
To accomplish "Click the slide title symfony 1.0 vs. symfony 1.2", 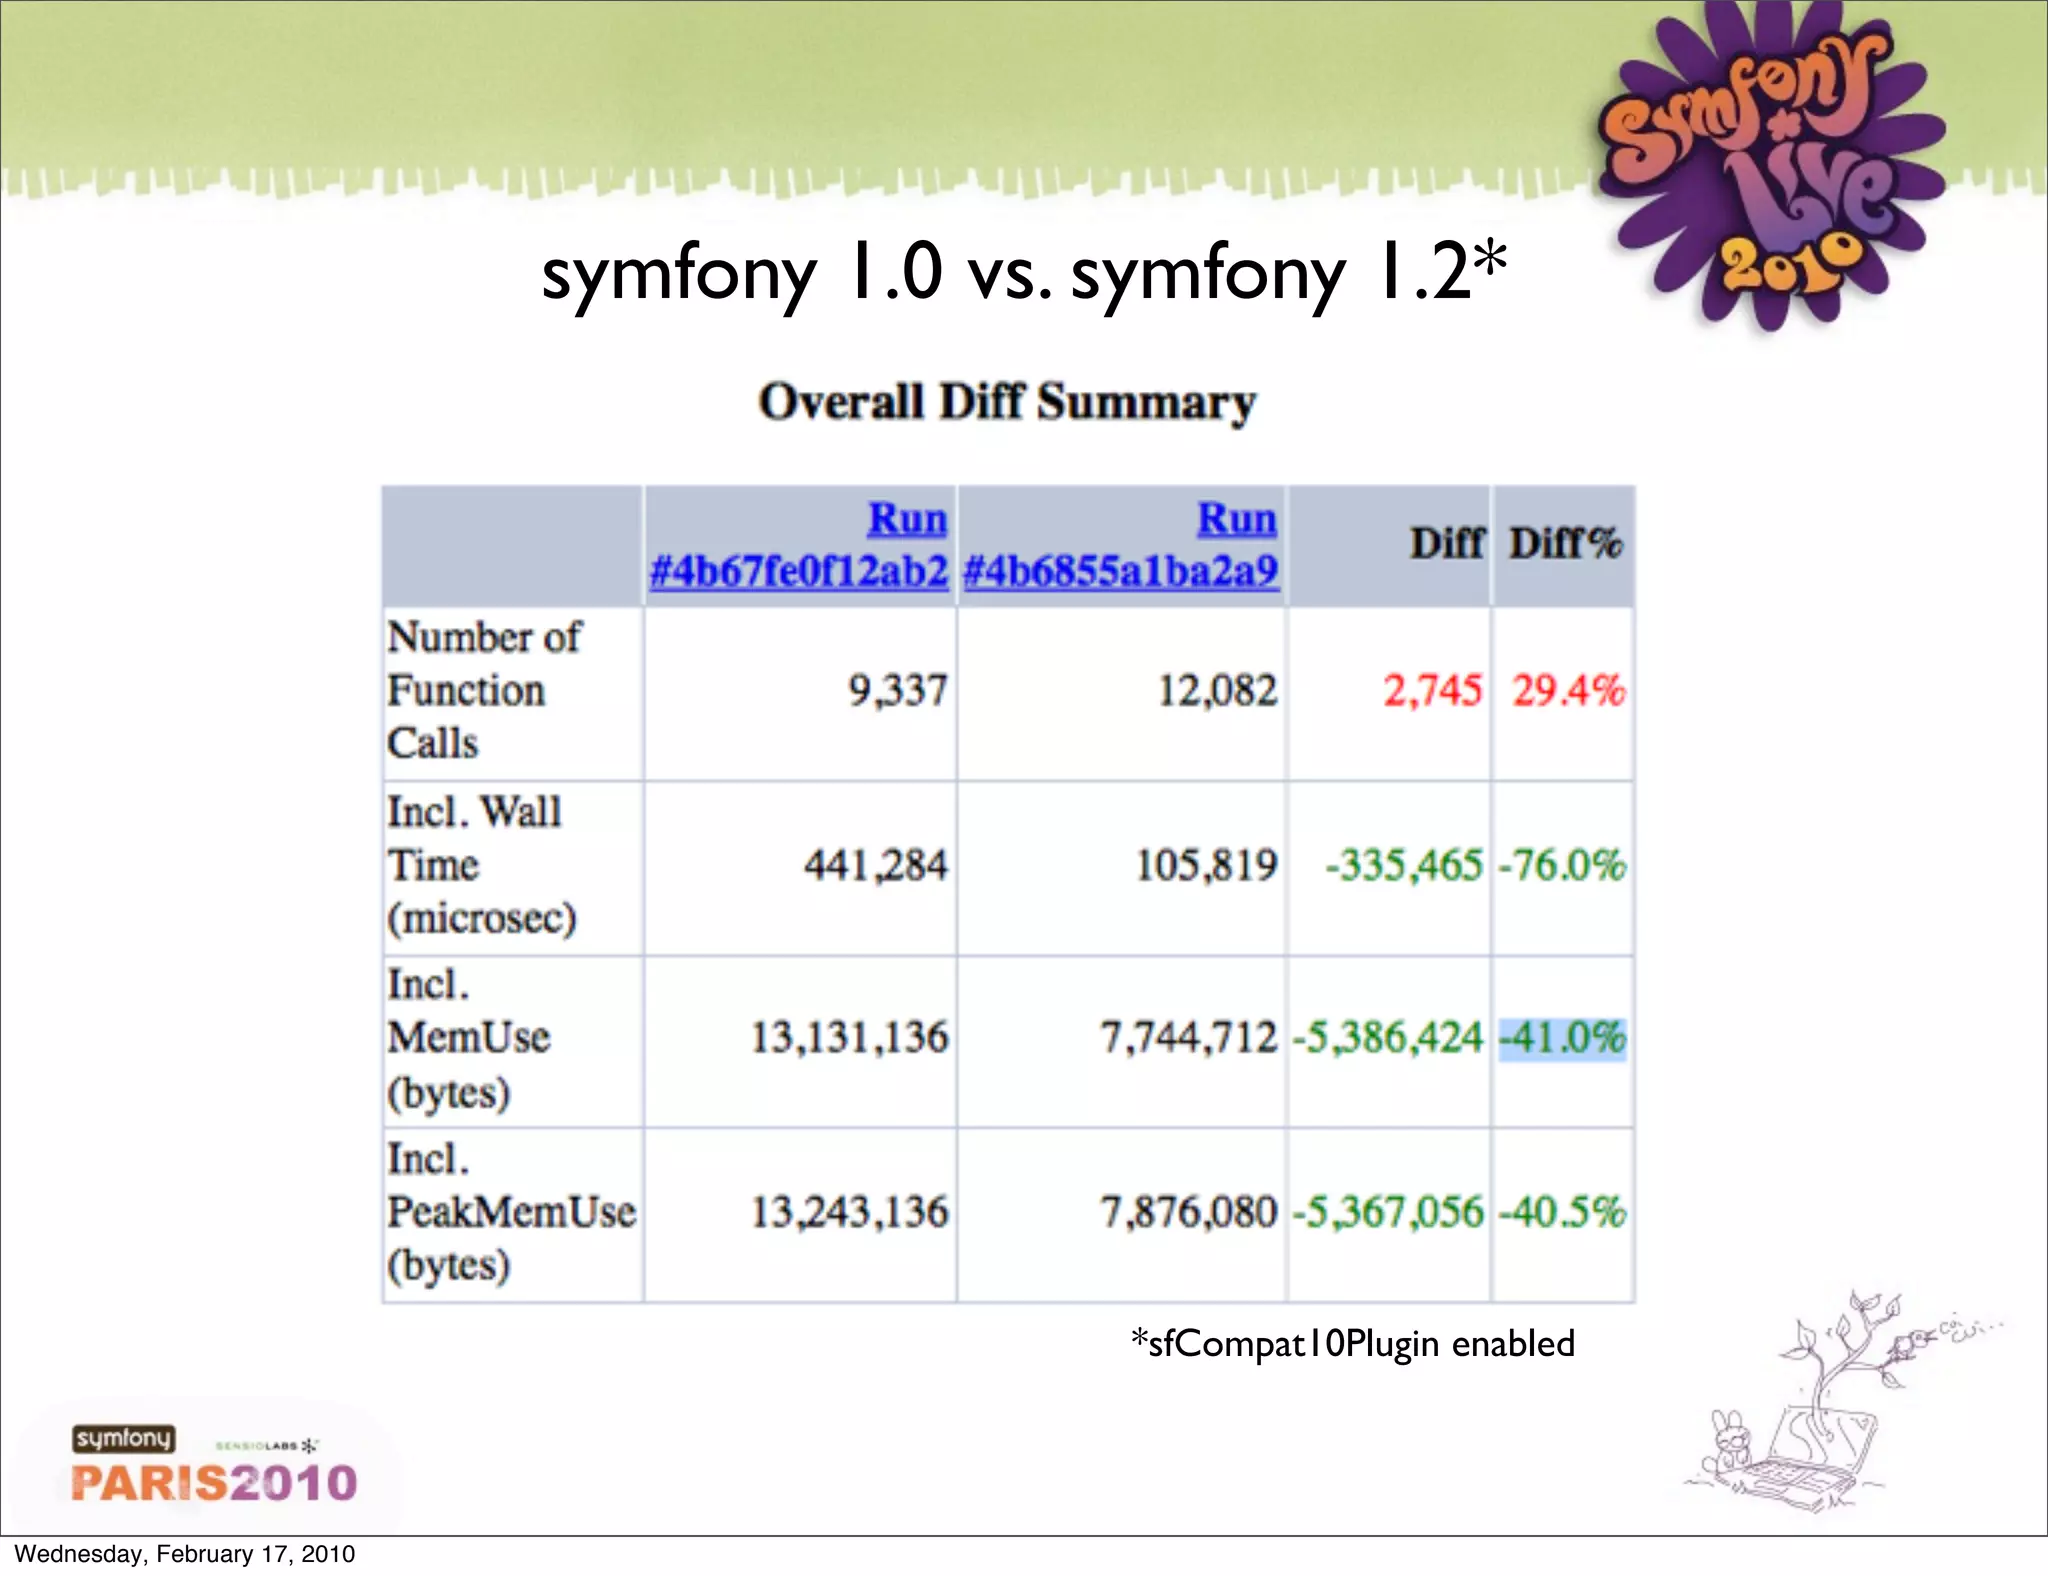I will [x=1022, y=273].
